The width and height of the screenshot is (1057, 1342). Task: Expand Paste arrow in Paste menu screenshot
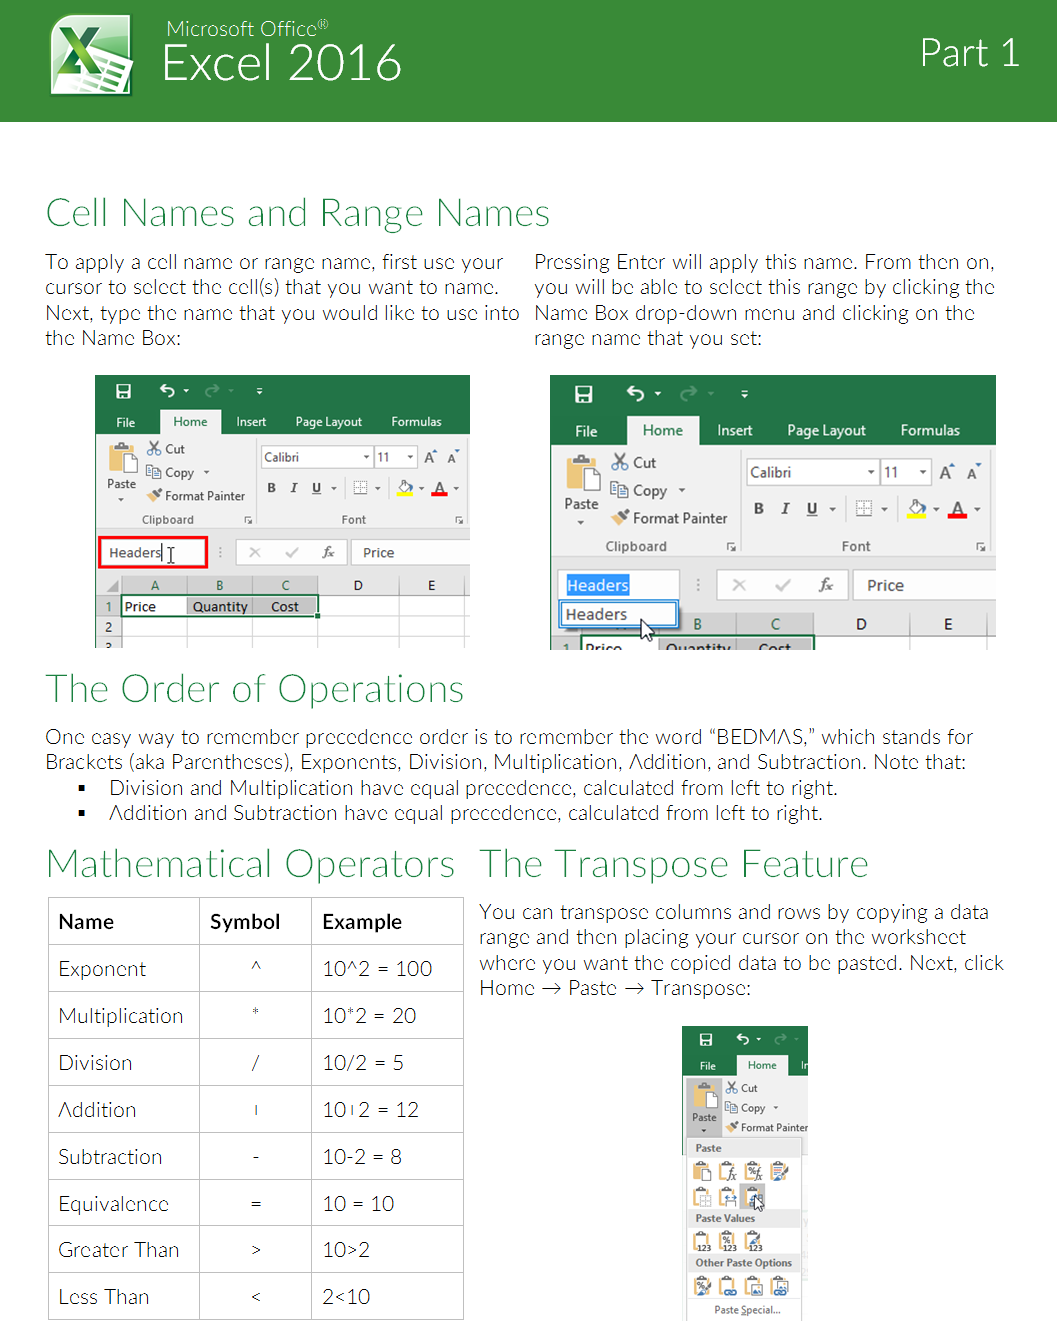tap(704, 1130)
